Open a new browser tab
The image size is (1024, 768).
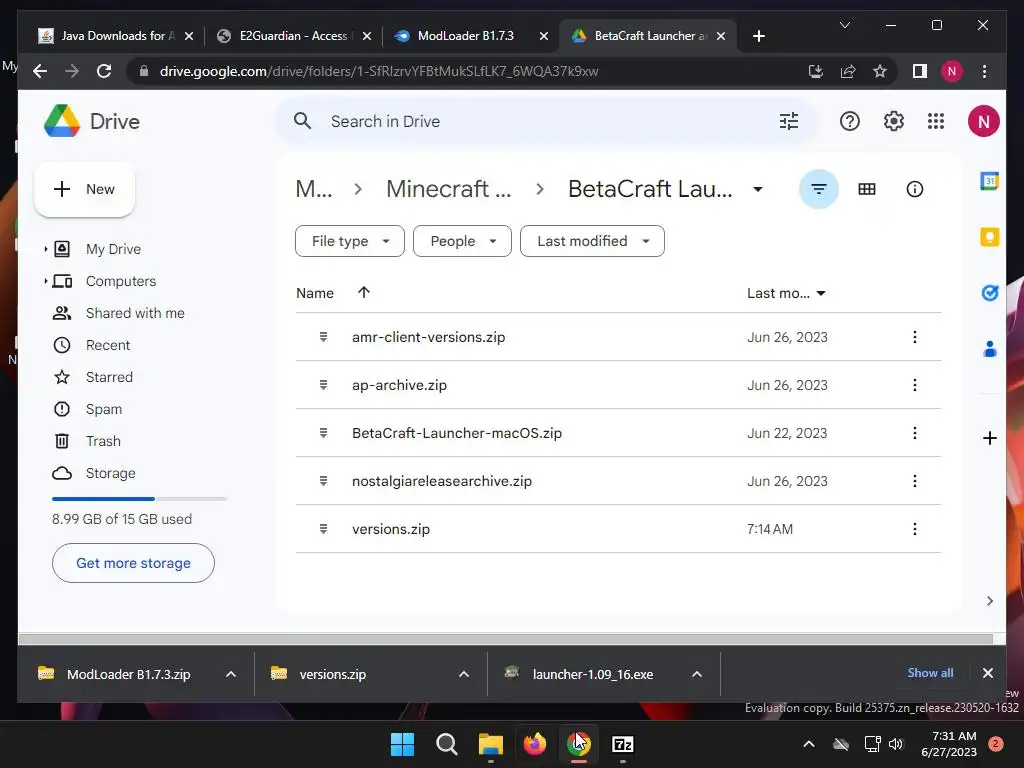[x=758, y=36]
